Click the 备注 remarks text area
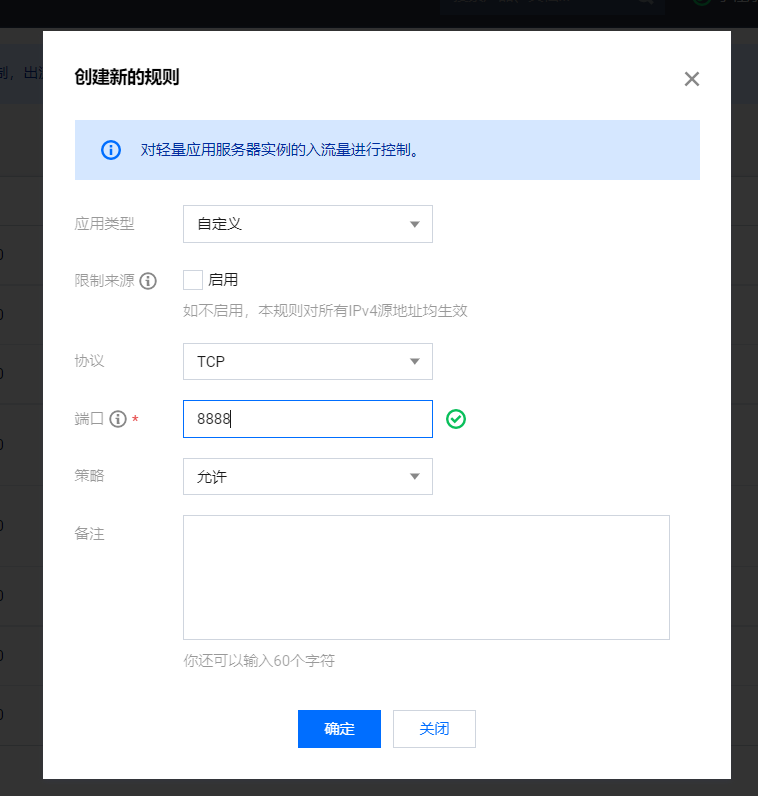Screen dimensions: 758x796 click(x=426, y=577)
